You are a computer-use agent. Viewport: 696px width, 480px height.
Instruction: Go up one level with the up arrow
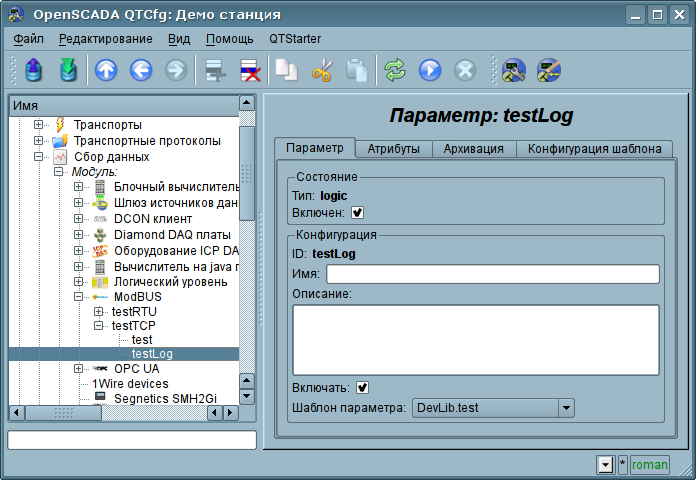[106, 70]
